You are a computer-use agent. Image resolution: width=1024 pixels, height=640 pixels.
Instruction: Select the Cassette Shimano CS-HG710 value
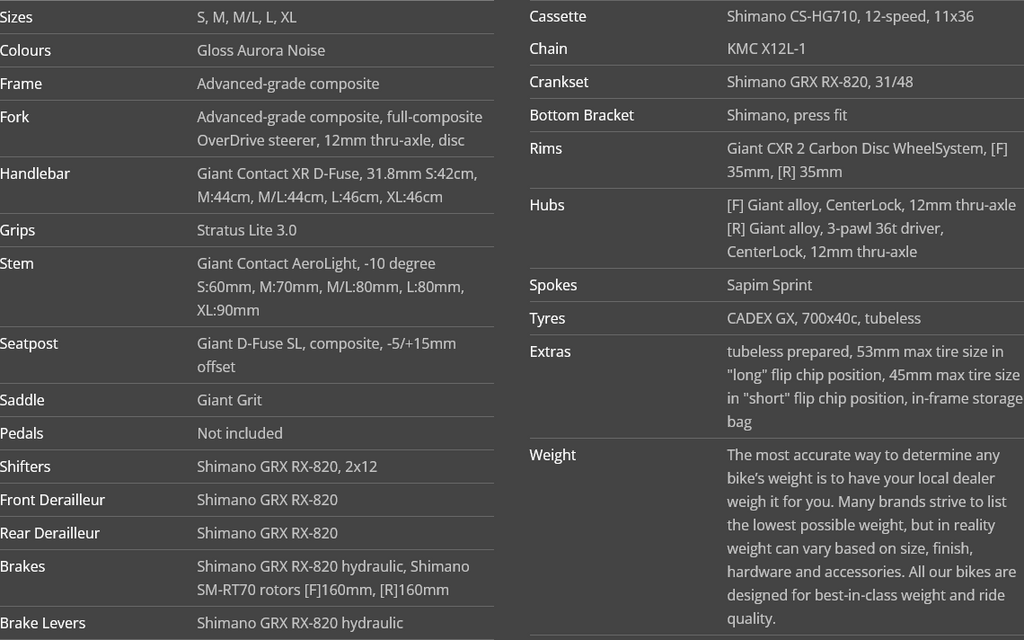tap(850, 16)
